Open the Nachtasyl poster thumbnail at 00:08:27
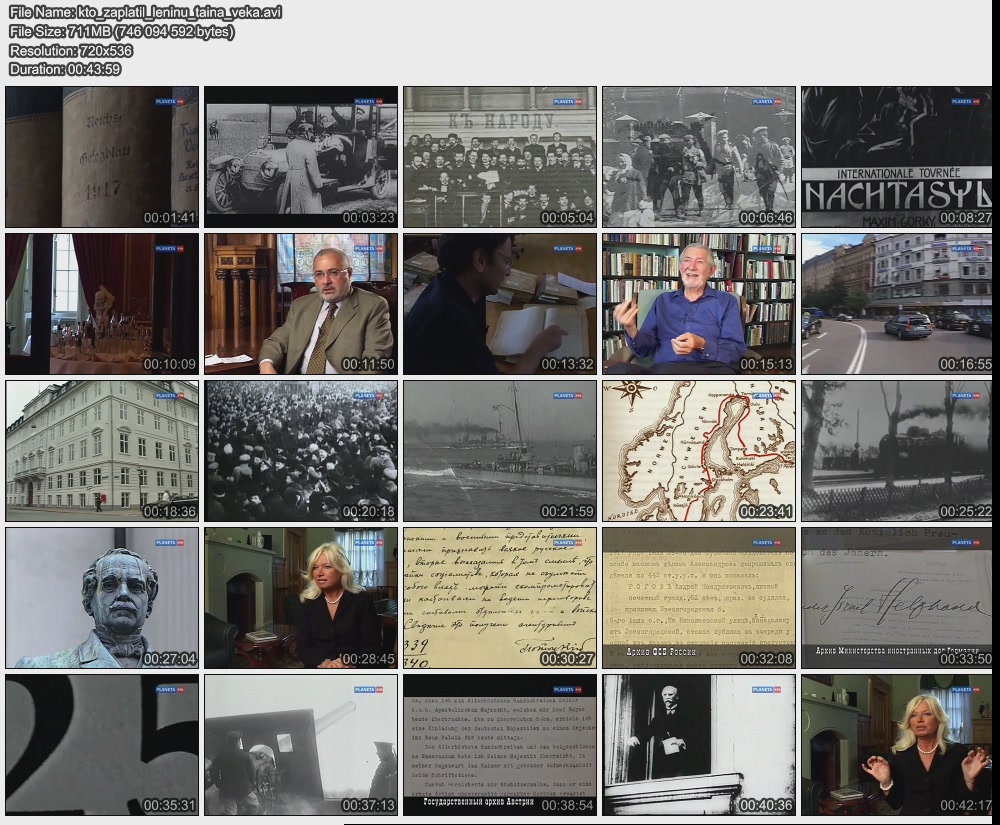This screenshot has width=1000, height=825. click(897, 157)
